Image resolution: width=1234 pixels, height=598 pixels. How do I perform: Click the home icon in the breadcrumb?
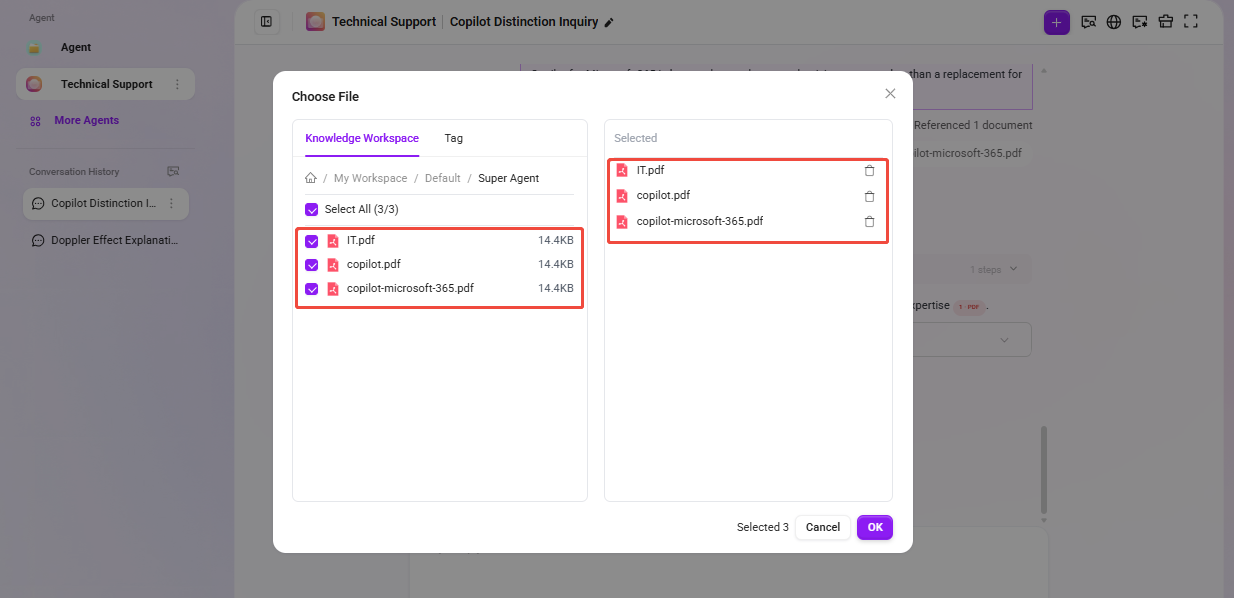pos(311,178)
